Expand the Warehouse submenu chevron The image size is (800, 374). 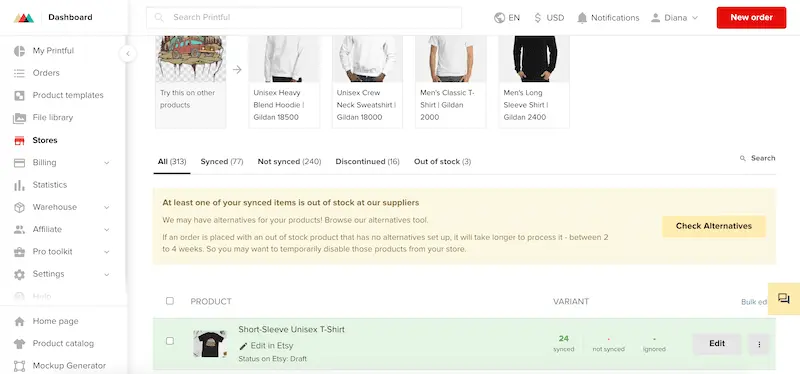click(x=107, y=207)
